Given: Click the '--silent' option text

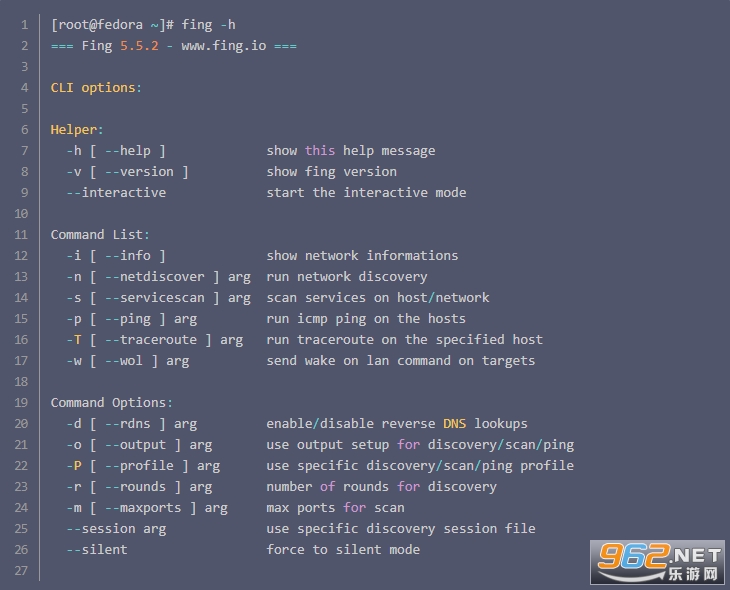Looking at the screenshot, I should point(96,549).
